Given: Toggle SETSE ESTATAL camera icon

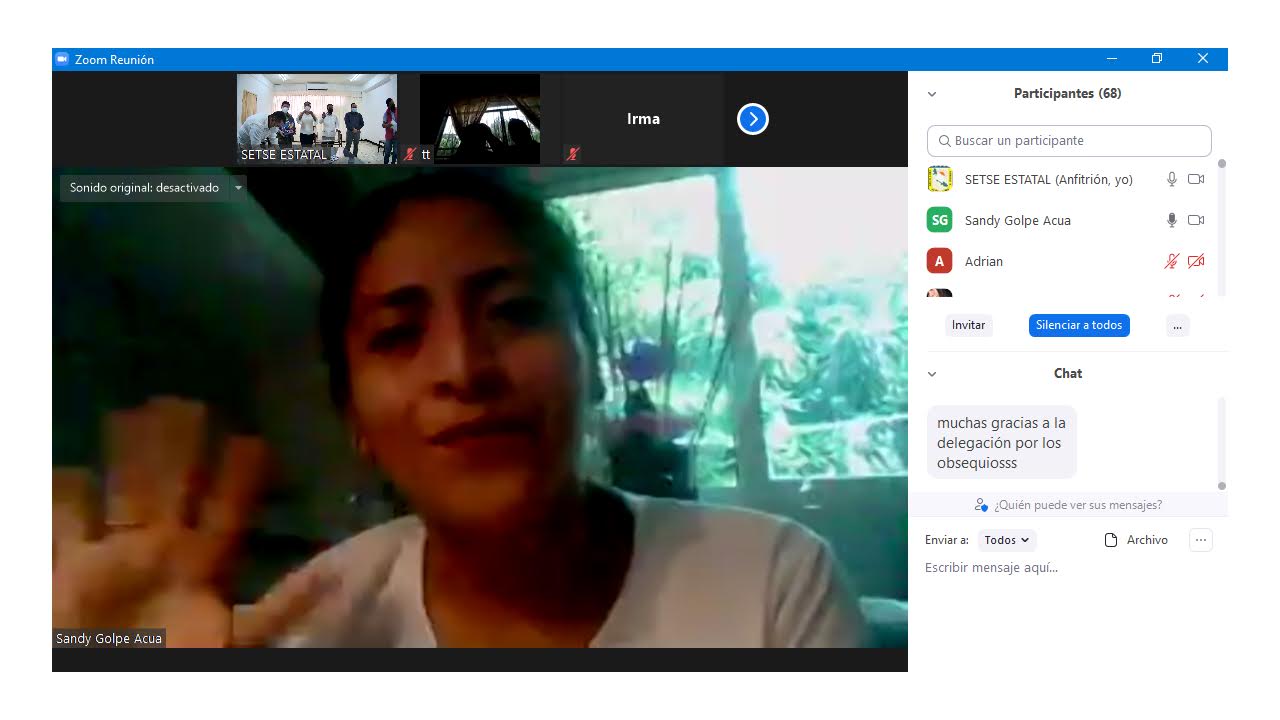Looking at the screenshot, I should click(1196, 179).
